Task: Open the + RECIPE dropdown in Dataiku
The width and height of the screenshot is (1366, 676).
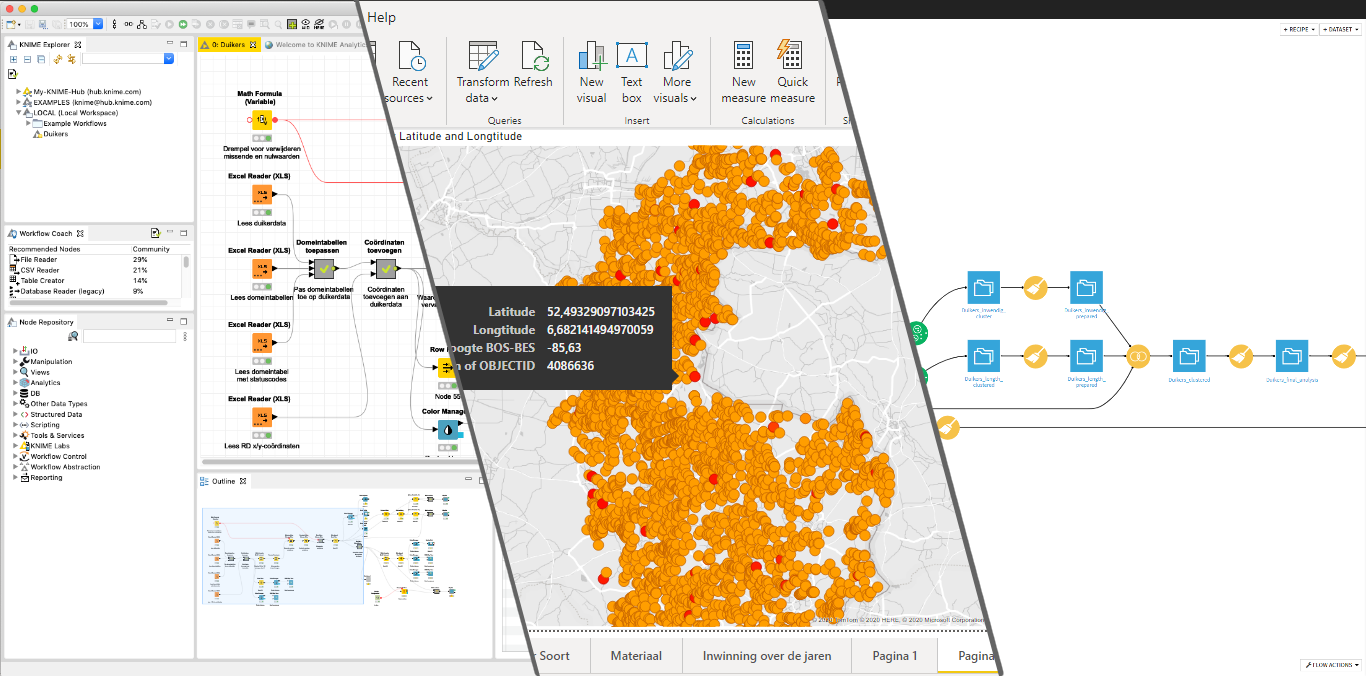Action: [x=1300, y=30]
